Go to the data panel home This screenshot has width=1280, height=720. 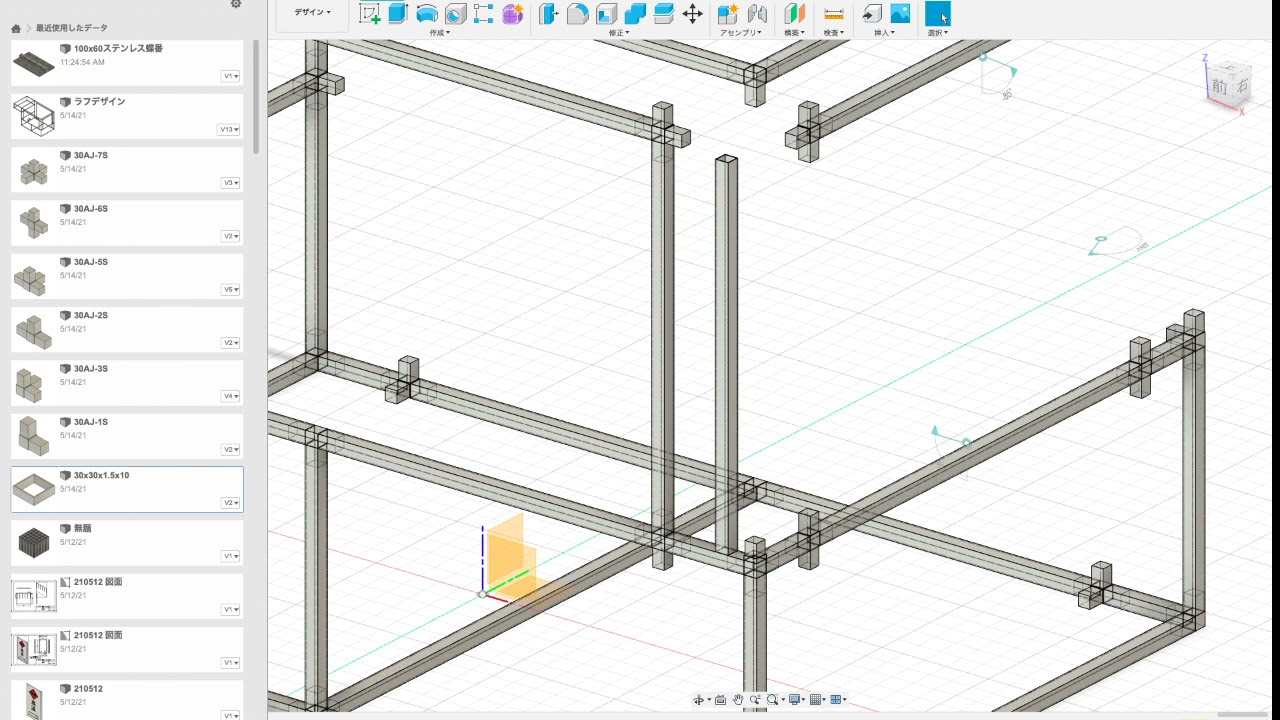point(16,28)
